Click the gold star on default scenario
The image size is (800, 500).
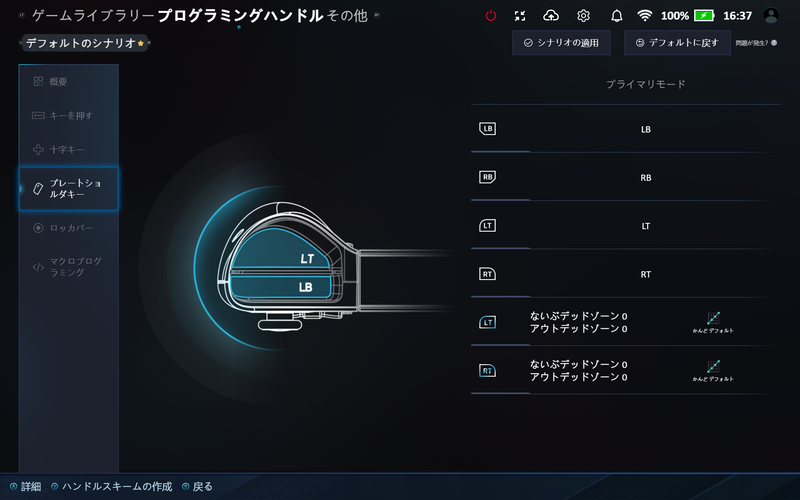pyautogui.click(x=141, y=43)
